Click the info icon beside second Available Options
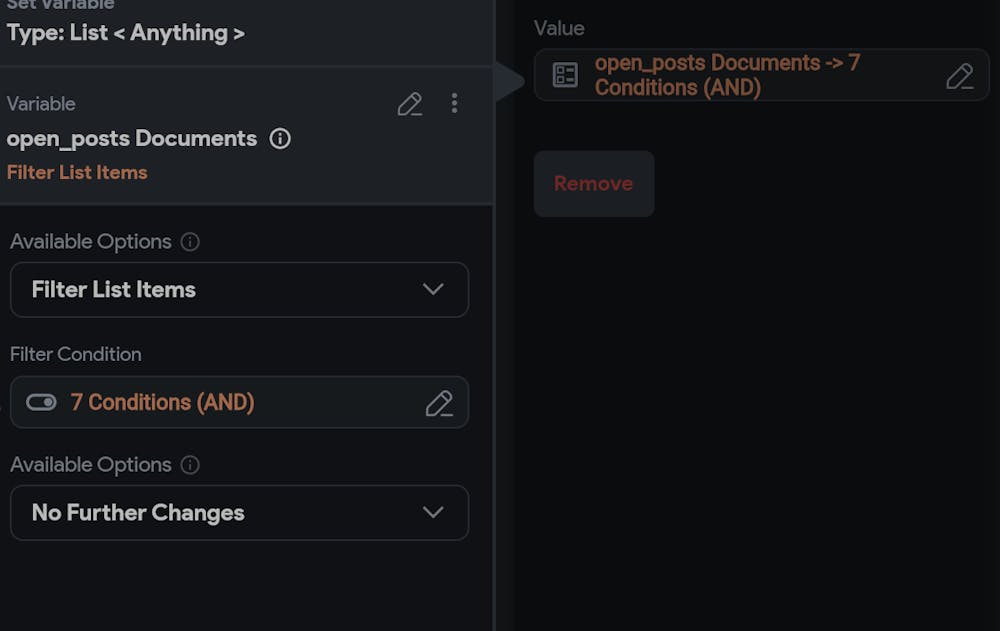The height and width of the screenshot is (631, 1000). (x=192, y=464)
